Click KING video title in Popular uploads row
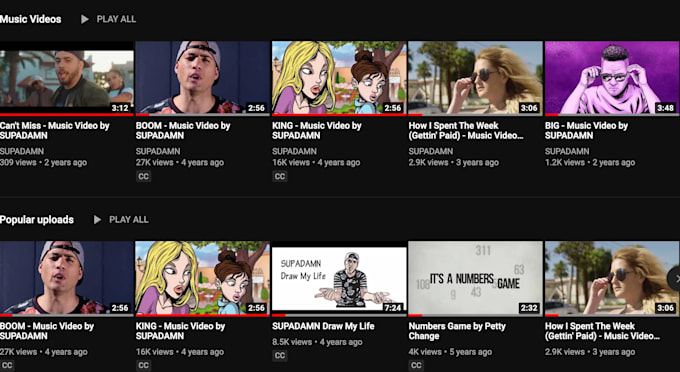The image size is (680, 372). coord(180,331)
